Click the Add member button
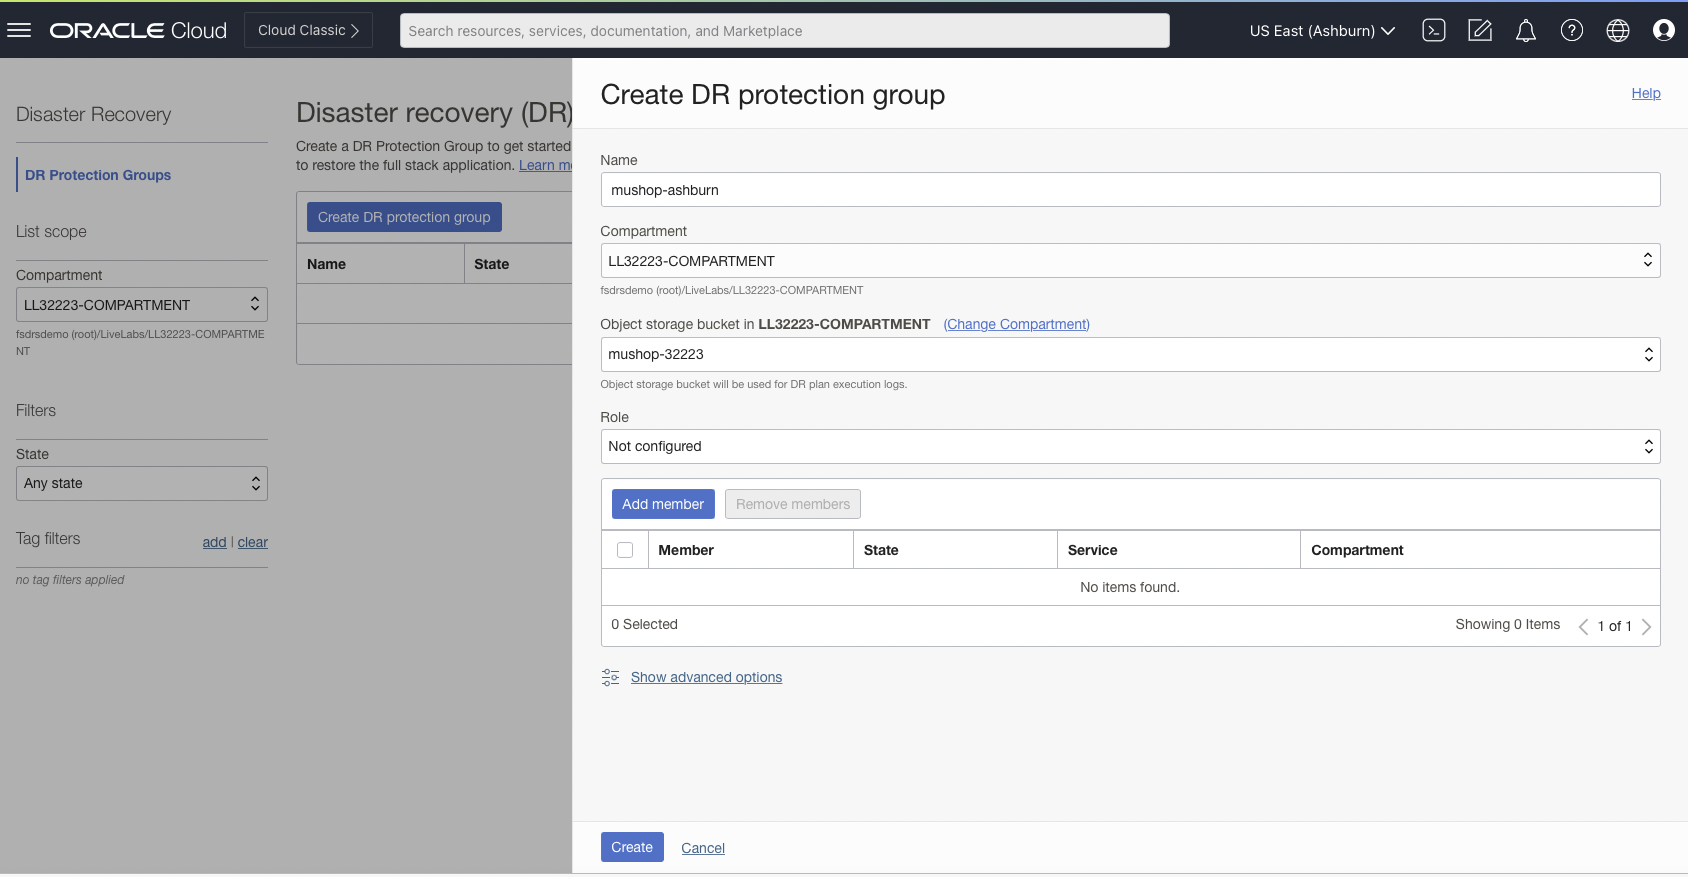Screen dimensions: 1688x877 [662, 504]
